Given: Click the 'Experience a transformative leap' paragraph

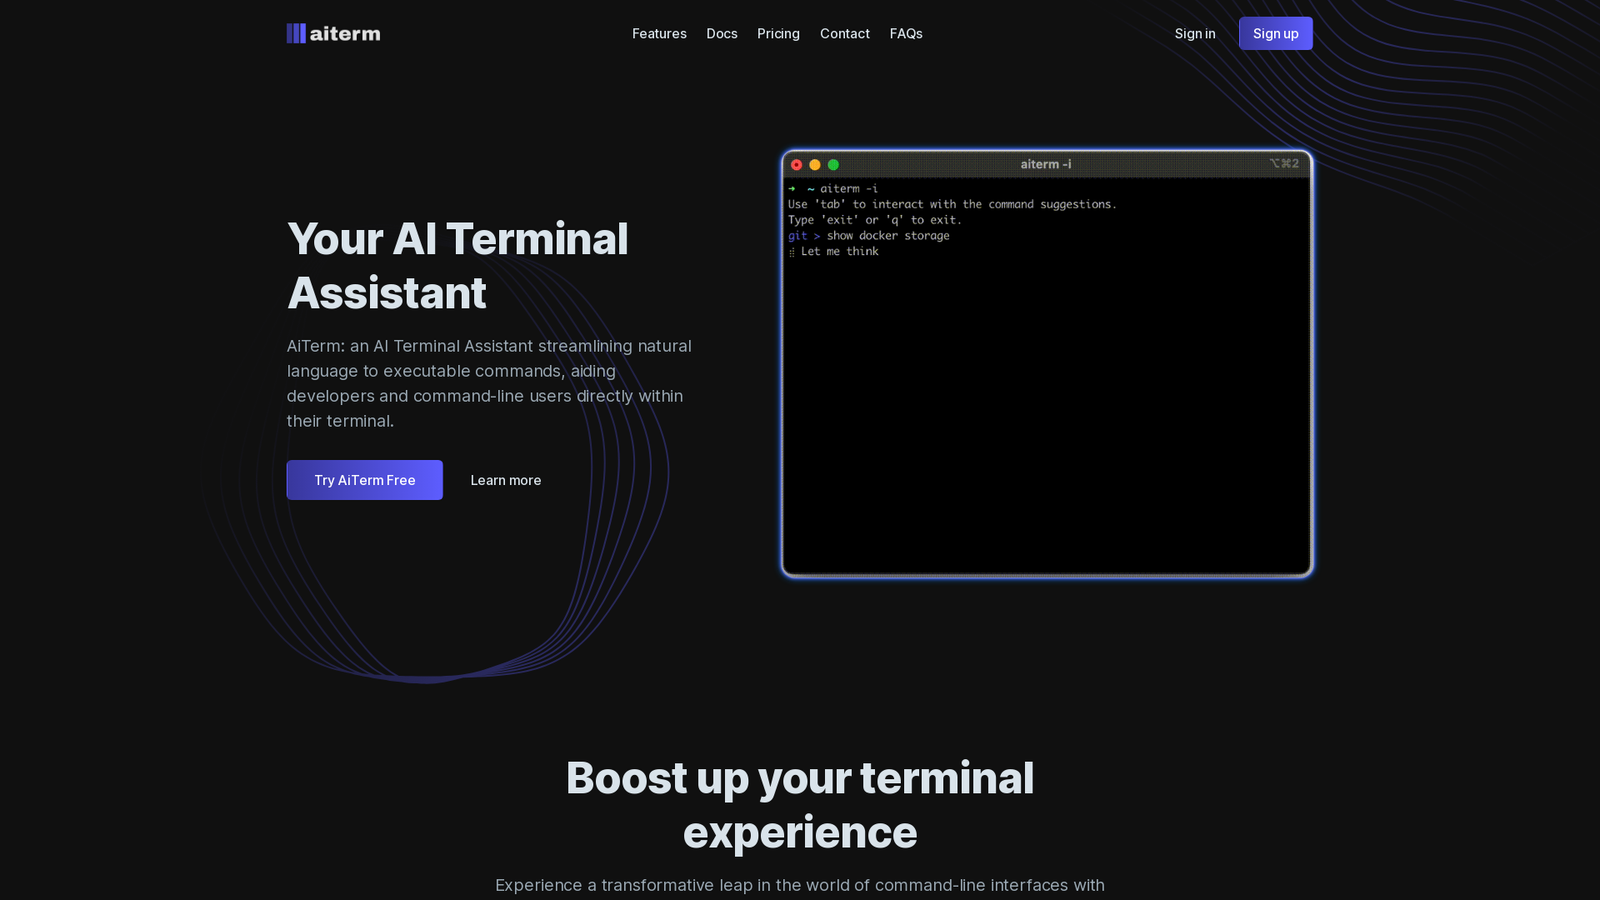Looking at the screenshot, I should [800, 885].
